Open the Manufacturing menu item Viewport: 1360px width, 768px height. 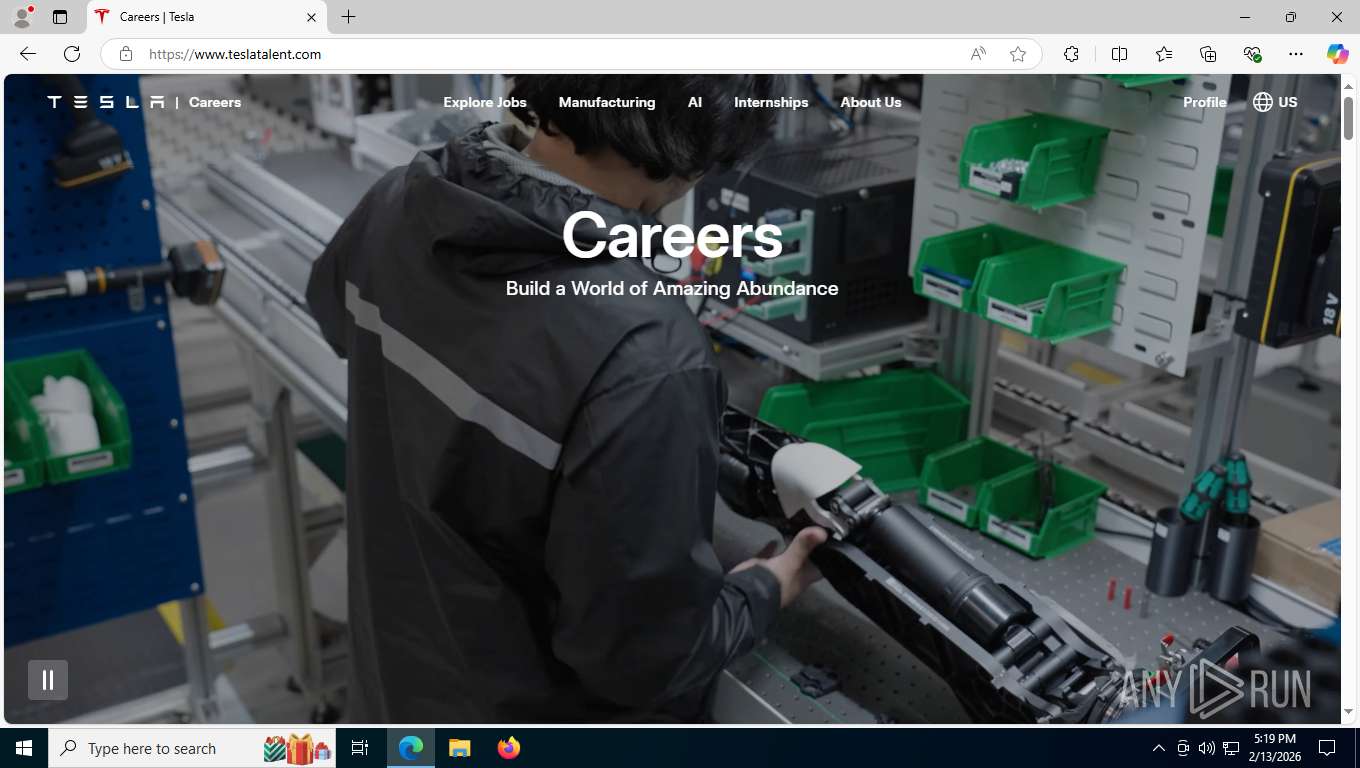pyautogui.click(x=607, y=102)
